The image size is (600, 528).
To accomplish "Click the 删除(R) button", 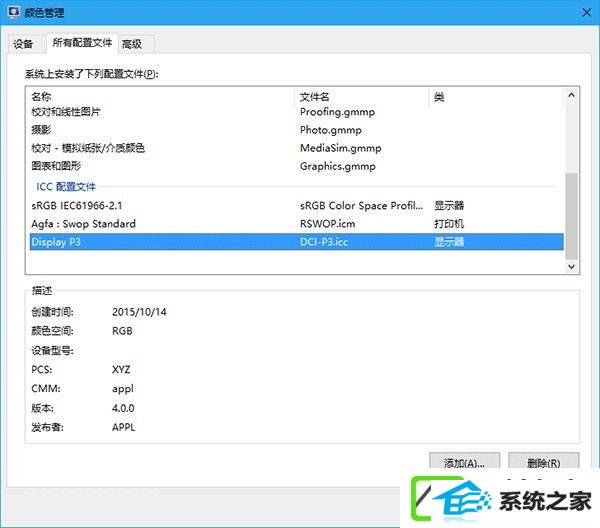I will pos(543,463).
